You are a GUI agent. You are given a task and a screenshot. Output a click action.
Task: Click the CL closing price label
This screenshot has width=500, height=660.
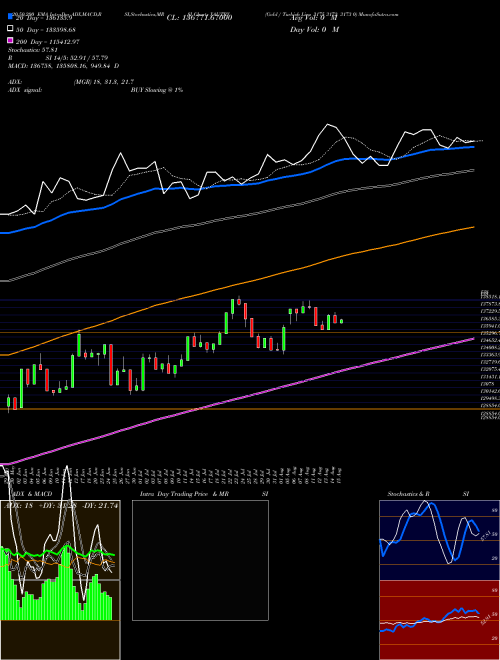(199, 18)
